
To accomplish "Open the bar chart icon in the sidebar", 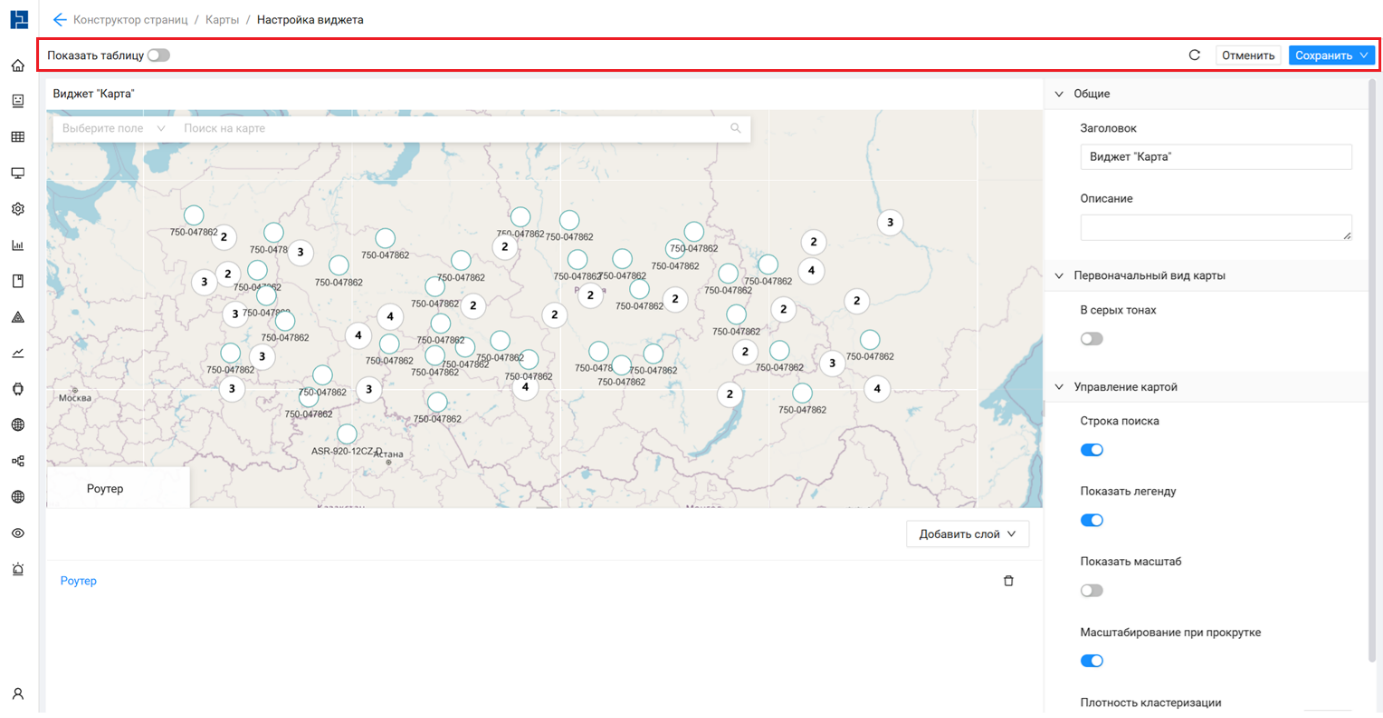I will click(x=18, y=245).
